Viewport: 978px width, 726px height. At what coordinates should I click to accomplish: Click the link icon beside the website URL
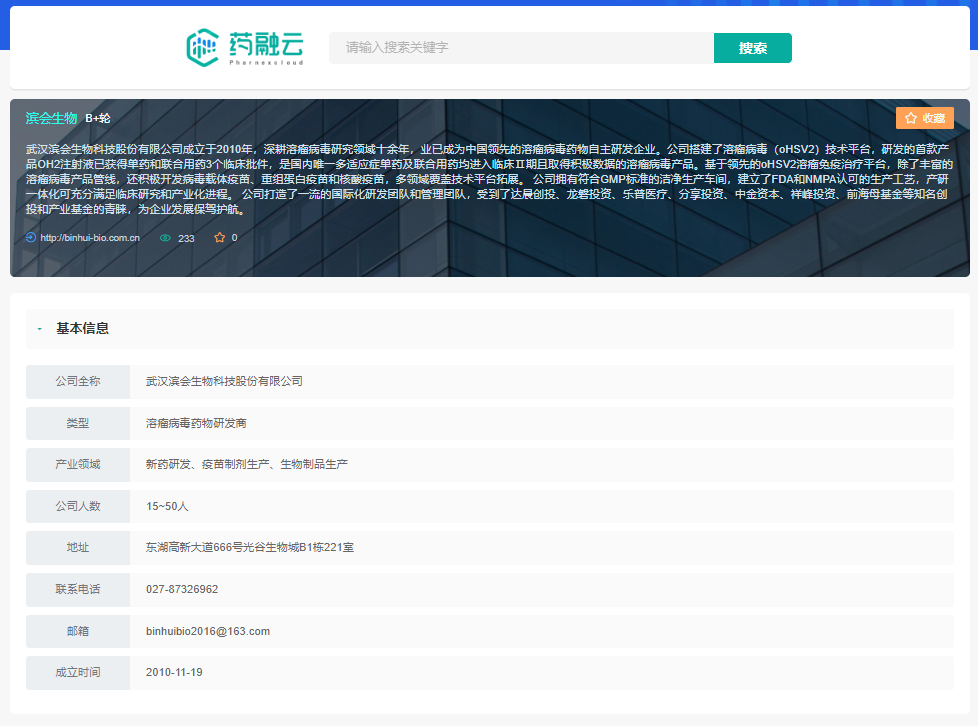tap(31, 238)
